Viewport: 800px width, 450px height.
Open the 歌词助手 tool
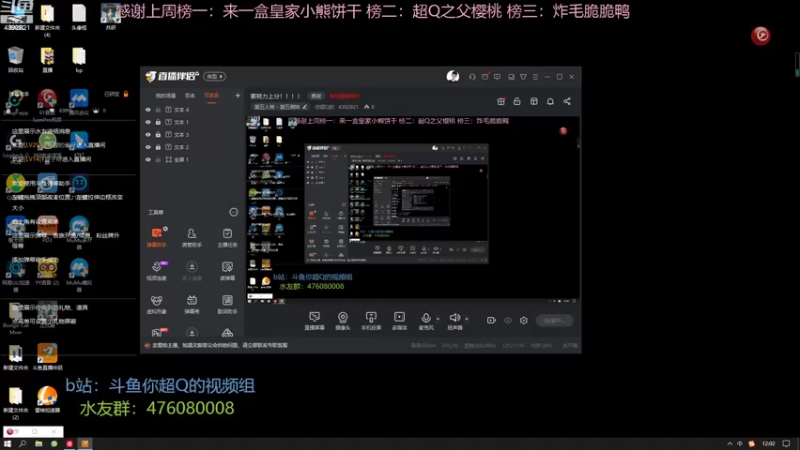227,304
